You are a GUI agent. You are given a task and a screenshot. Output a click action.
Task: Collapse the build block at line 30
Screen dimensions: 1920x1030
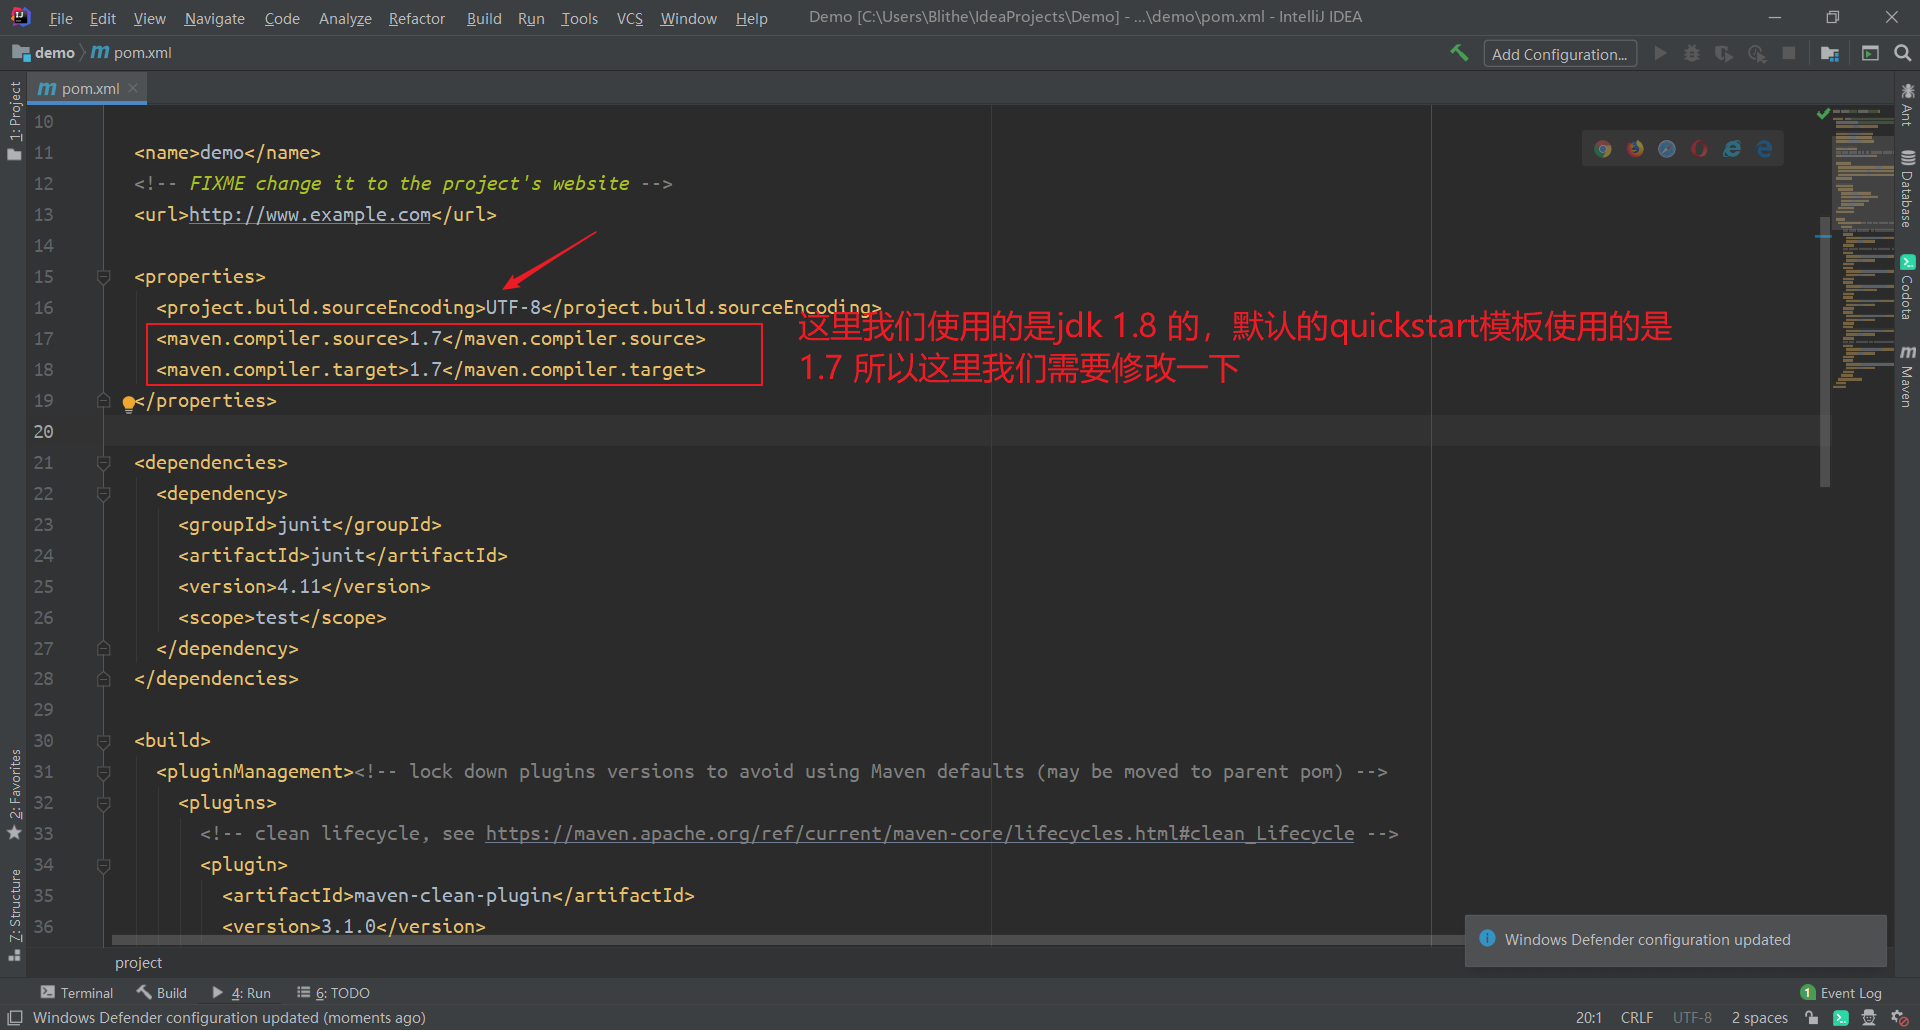[103, 741]
